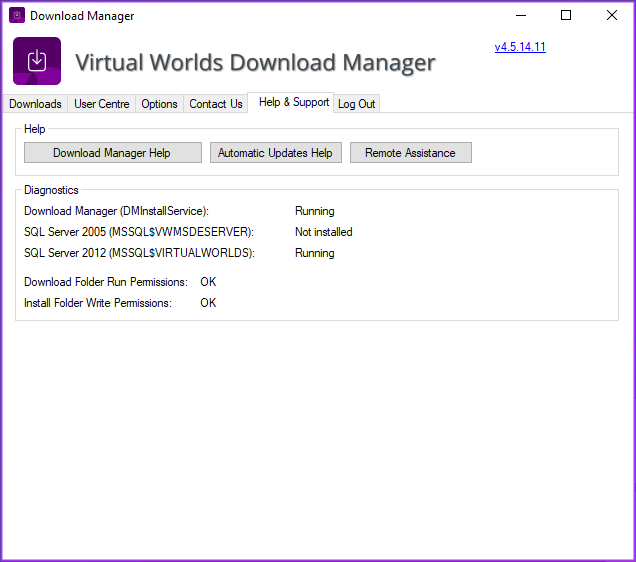
Task: Click Running status for SQL Server 2012
Action: coord(315,253)
